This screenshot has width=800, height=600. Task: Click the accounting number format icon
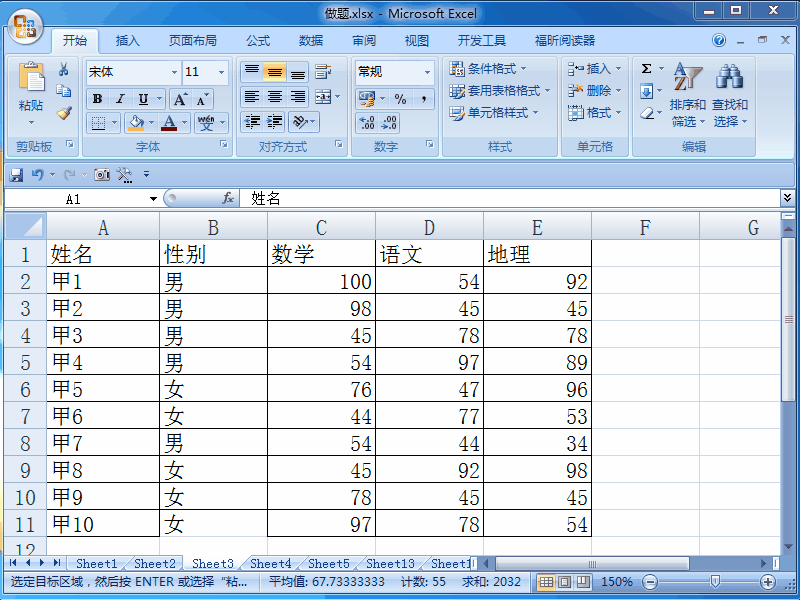[367, 98]
